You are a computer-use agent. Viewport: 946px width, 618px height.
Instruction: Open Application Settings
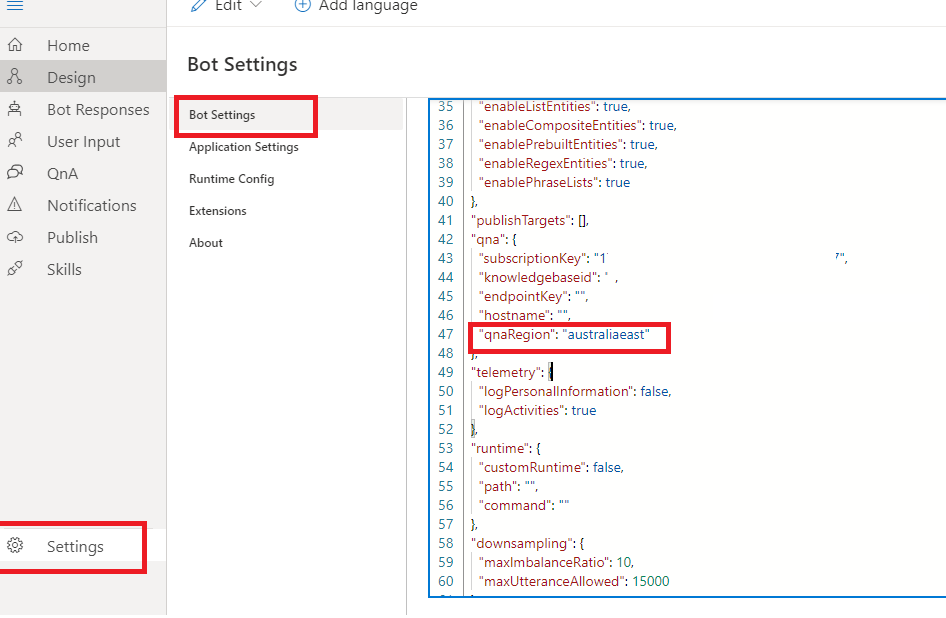(243, 147)
